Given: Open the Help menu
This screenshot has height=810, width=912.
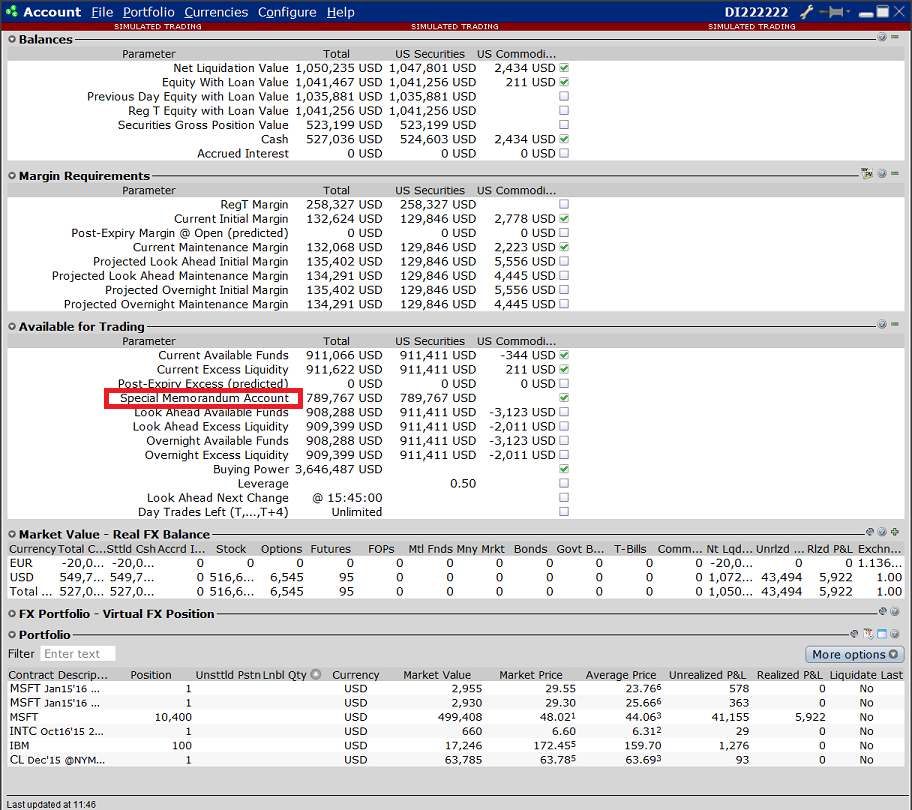Looking at the screenshot, I should click(341, 12).
